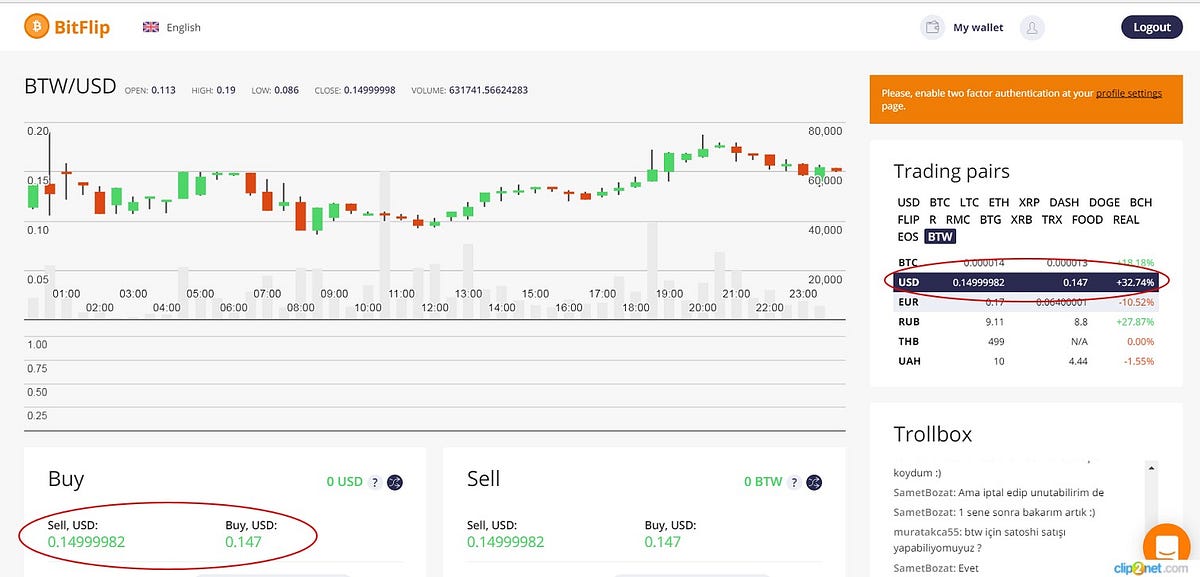Select the XRP trading pair tab
Image resolution: width=1200 pixels, height=577 pixels.
[x=1029, y=202]
